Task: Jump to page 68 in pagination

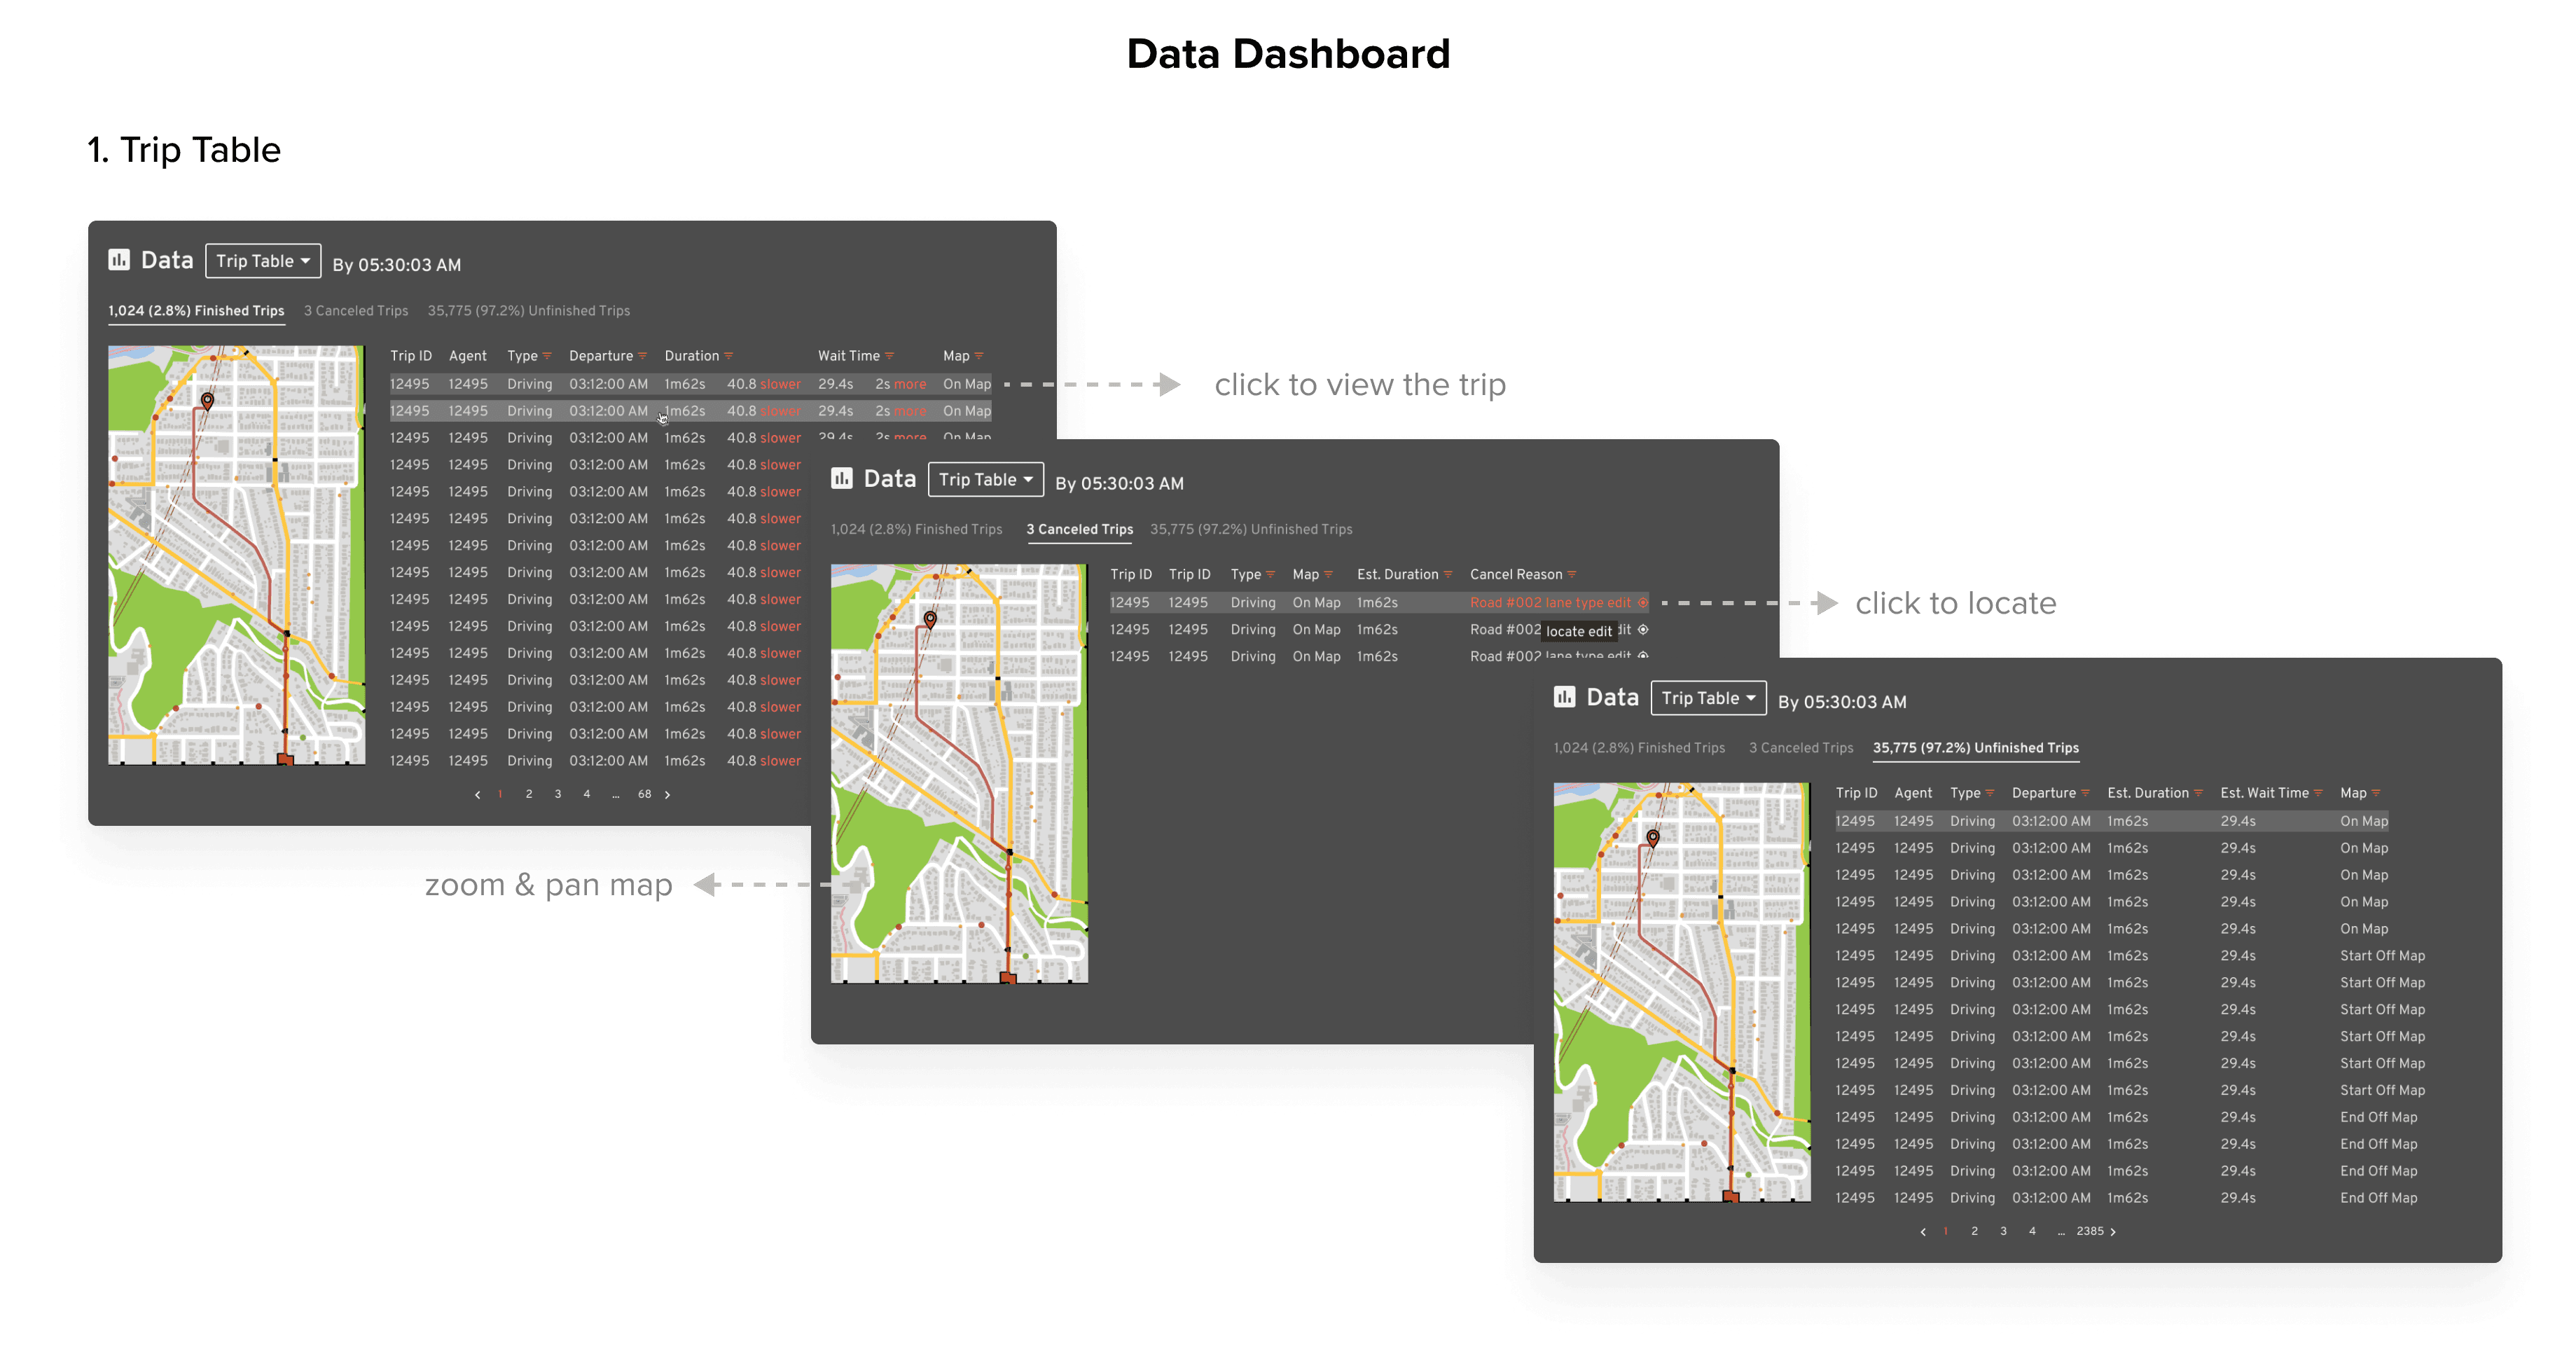Action: (x=645, y=795)
